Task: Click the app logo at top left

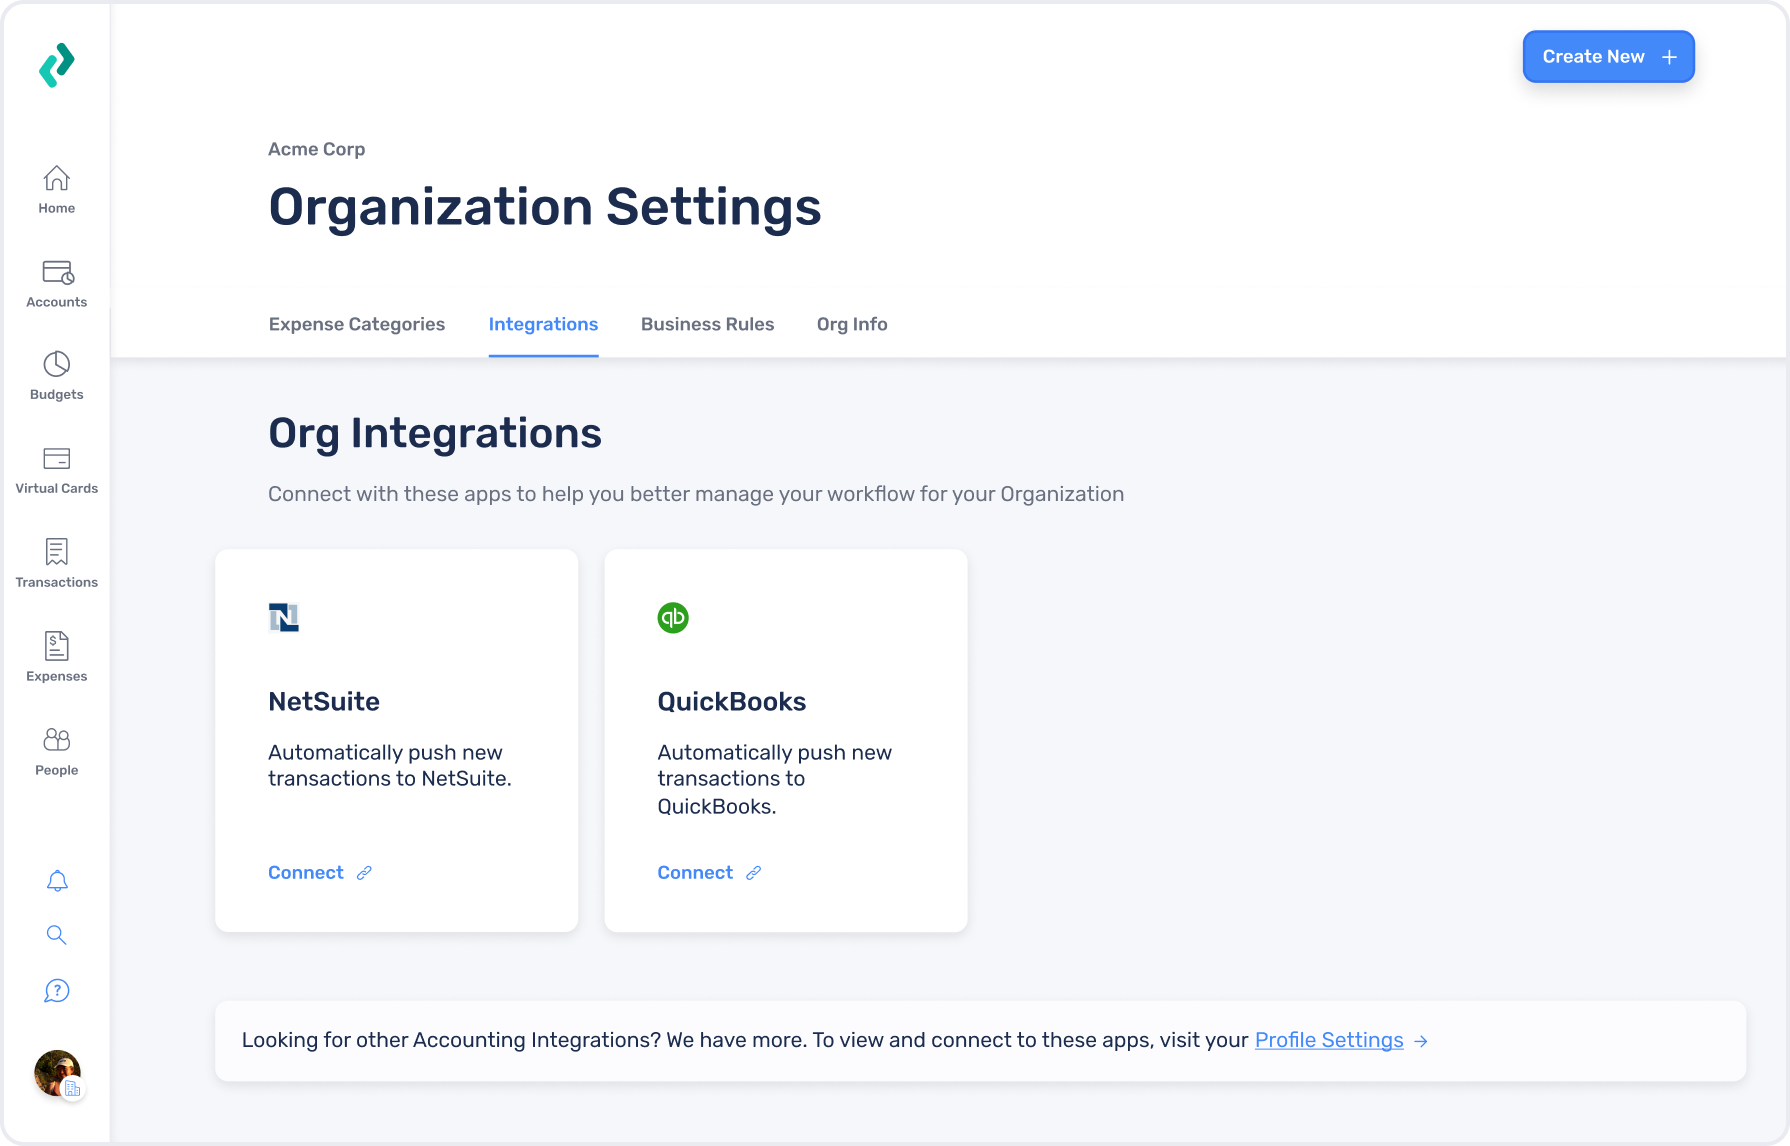Action: (x=57, y=64)
